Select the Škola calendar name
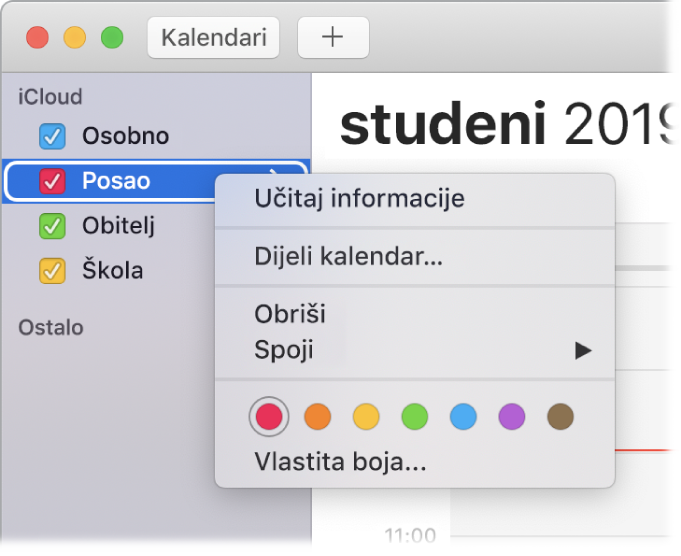The width and height of the screenshot is (681, 556). point(112,270)
